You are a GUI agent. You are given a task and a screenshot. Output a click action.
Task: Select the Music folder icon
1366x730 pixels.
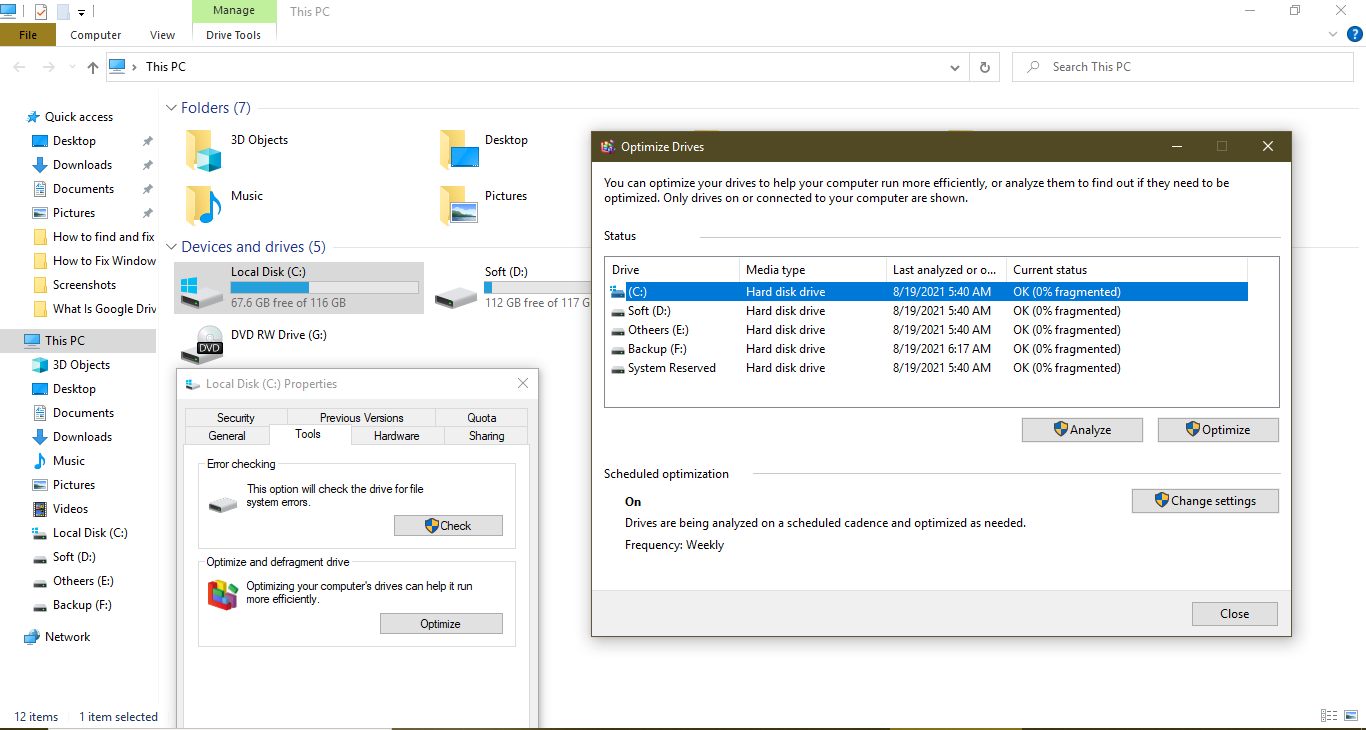[x=203, y=206]
